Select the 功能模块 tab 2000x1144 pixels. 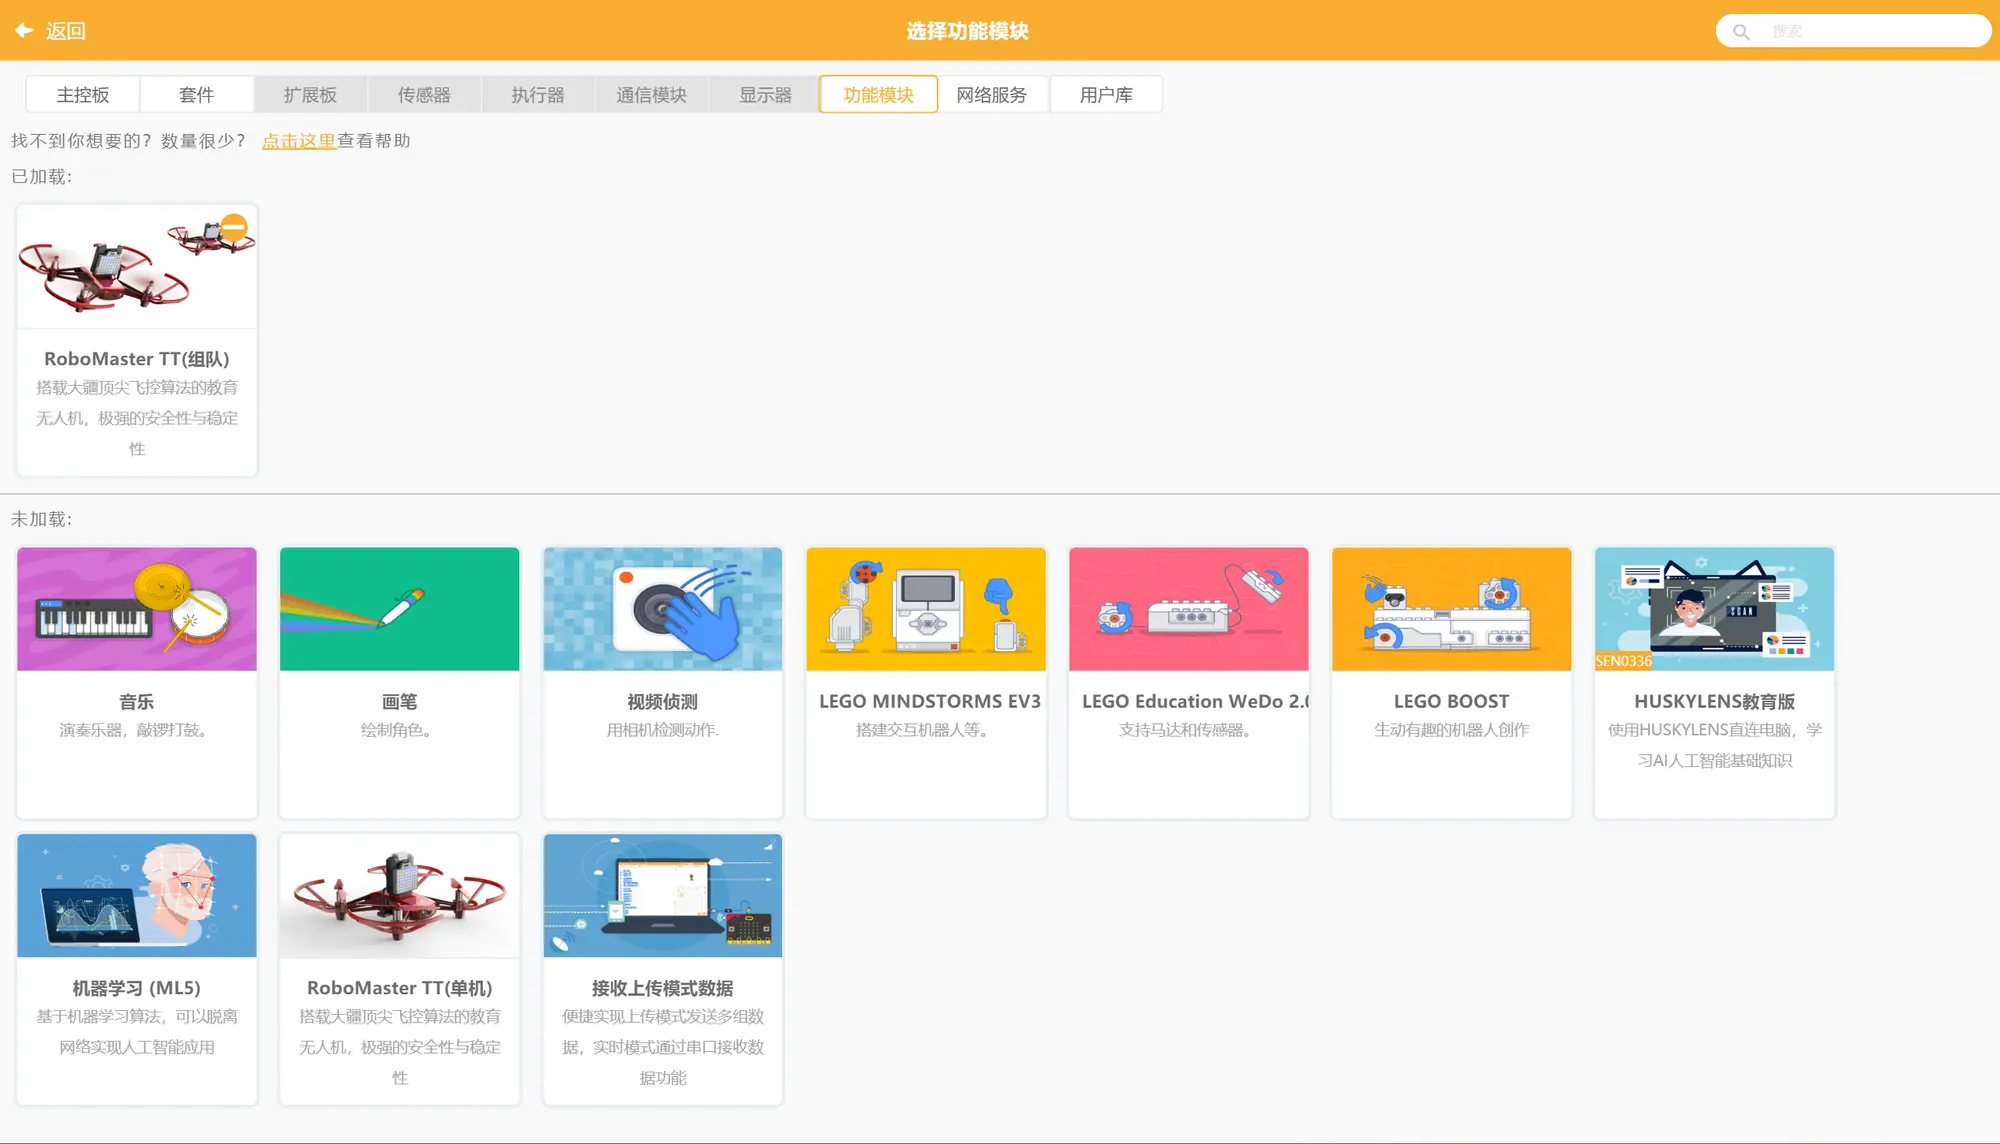coord(879,95)
